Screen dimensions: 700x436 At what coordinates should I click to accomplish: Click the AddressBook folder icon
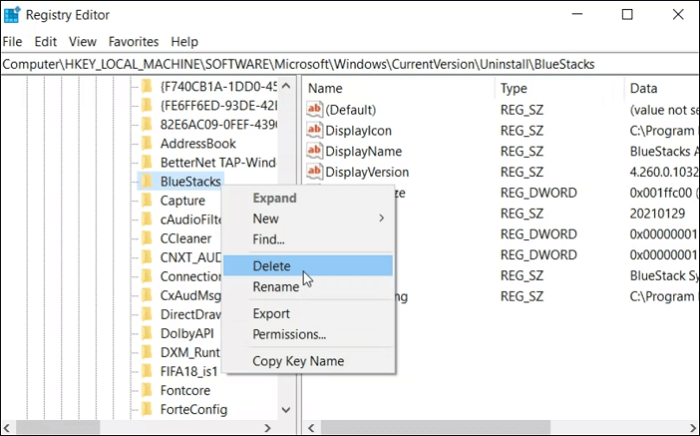click(x=147, y=143)
